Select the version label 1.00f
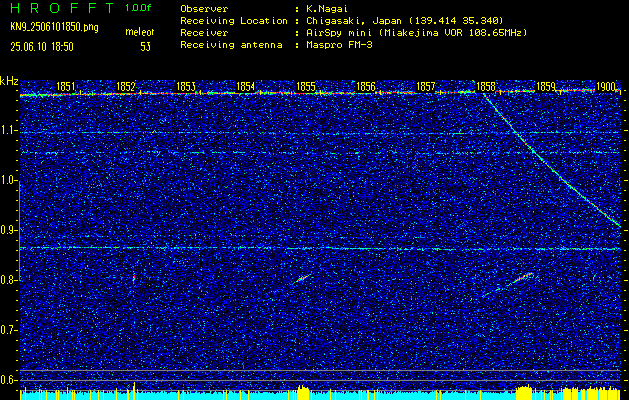This screenshot has height=400, width=629. coord(138,8)
